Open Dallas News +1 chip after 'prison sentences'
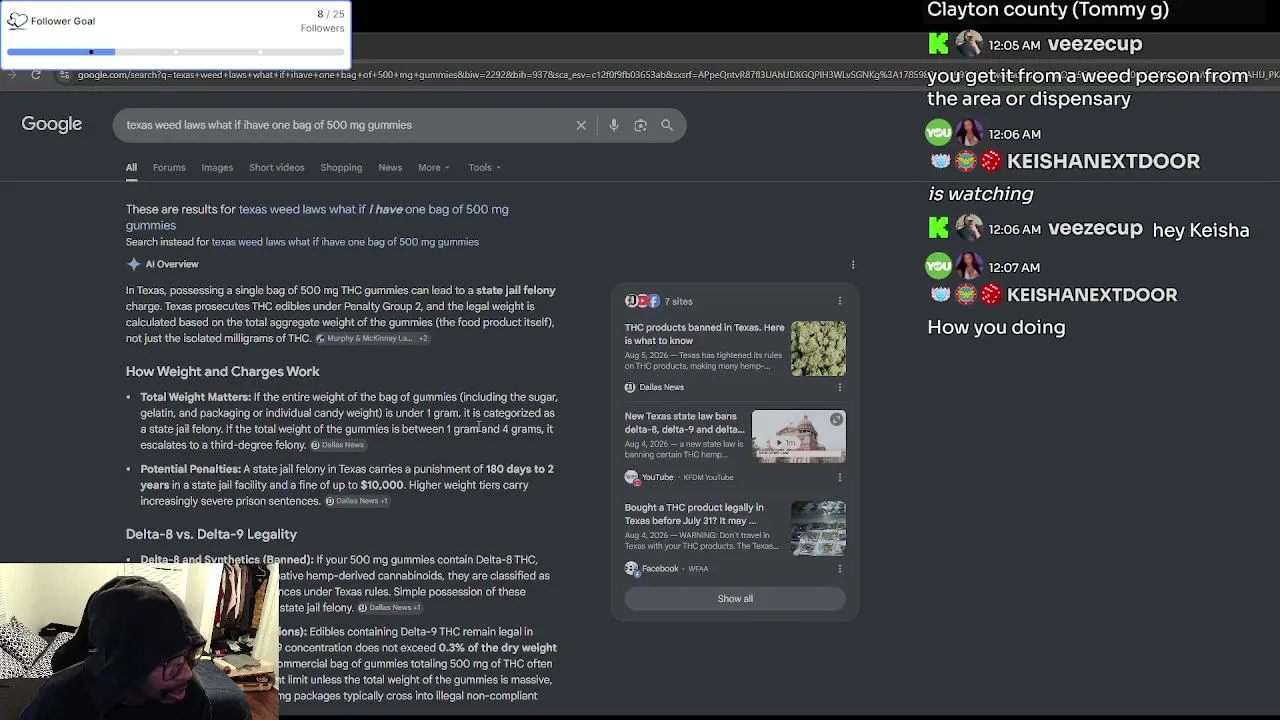This screenshot has height=720, width=1280. tap(356, 501)
